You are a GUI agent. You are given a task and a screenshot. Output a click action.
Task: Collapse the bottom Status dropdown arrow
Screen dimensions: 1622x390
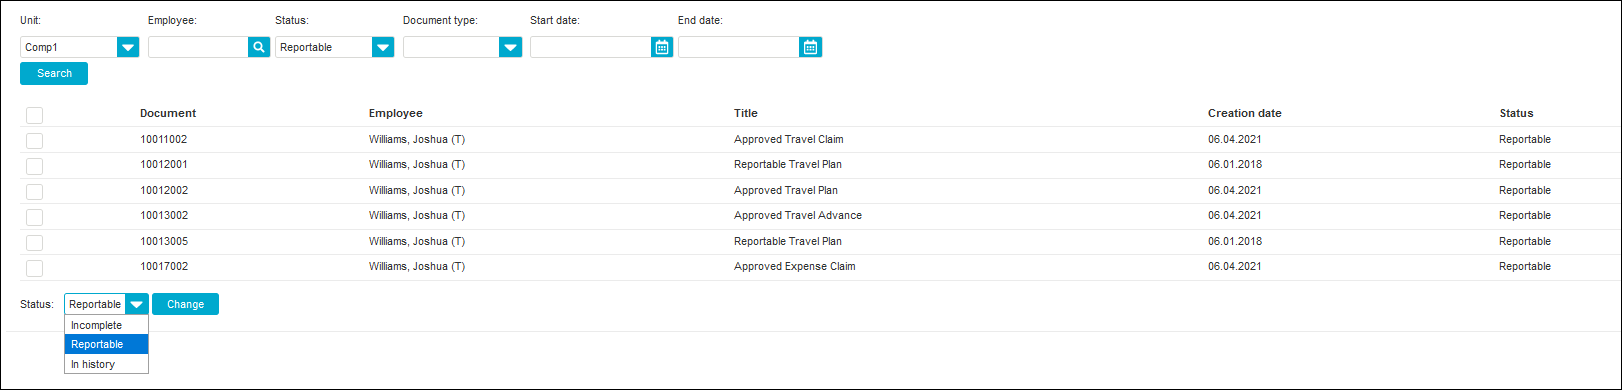pyautogui.click(x=137, y=304)
